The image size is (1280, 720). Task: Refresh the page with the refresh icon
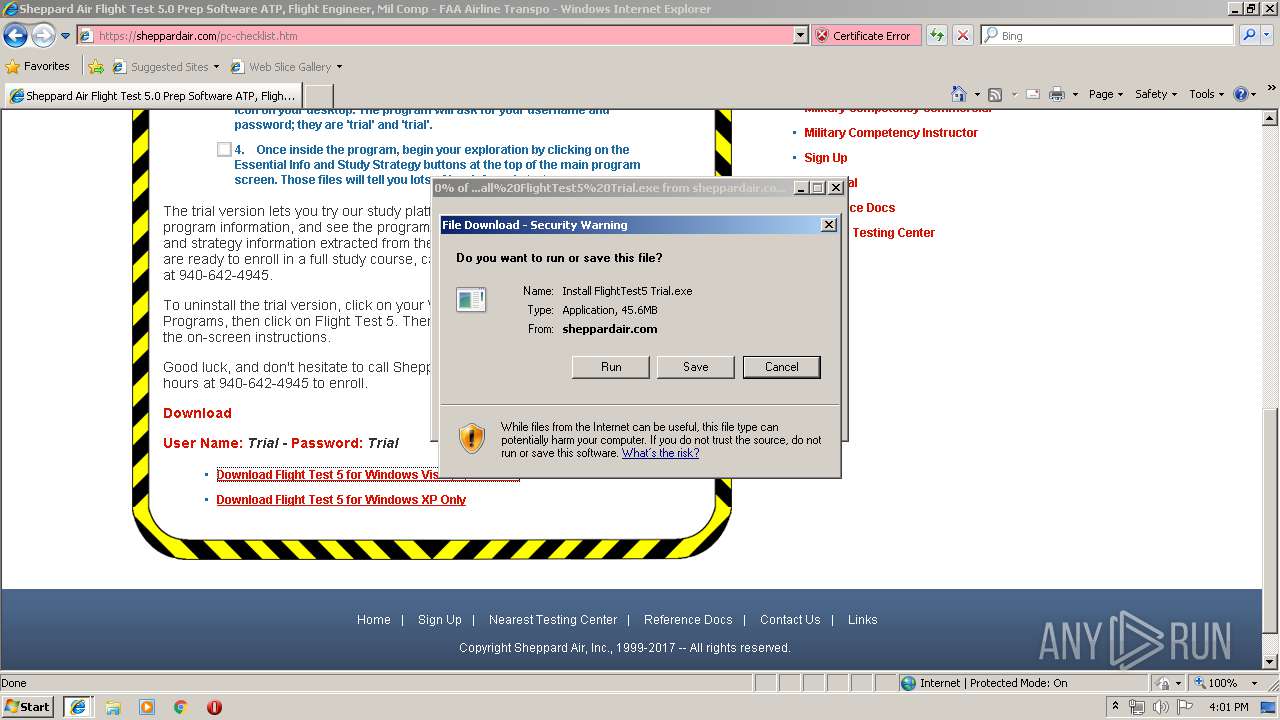click(936, 35)
